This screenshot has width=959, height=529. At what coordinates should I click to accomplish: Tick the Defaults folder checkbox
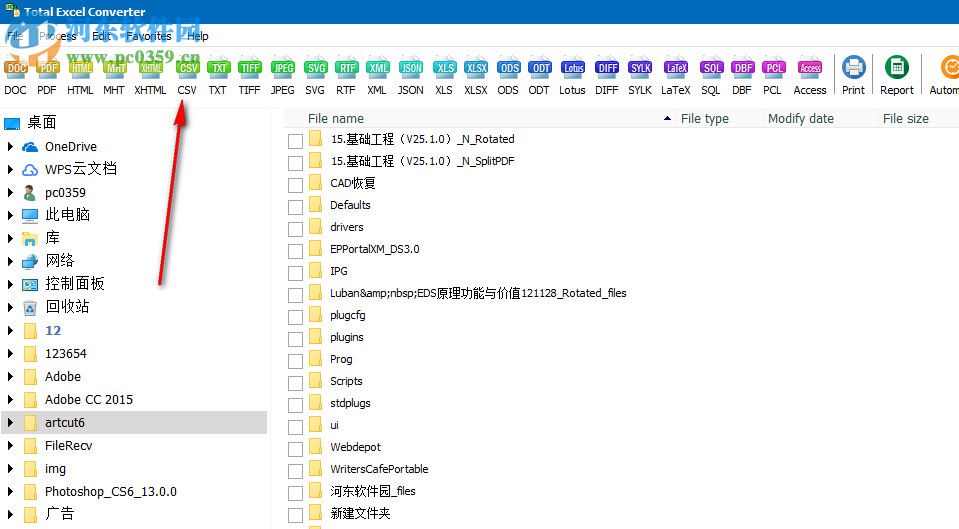[295, 207]
